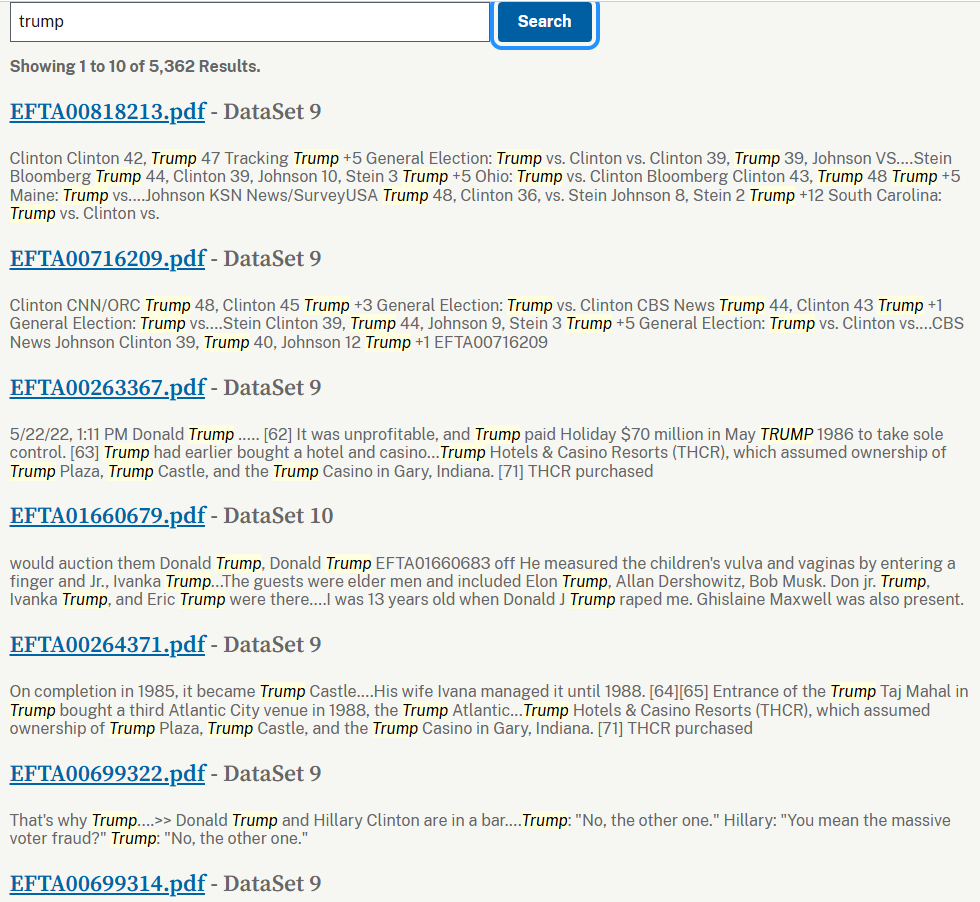Click the DataSet 9 label beside EFTA00264371.pdf

click(x=272, y=645)
